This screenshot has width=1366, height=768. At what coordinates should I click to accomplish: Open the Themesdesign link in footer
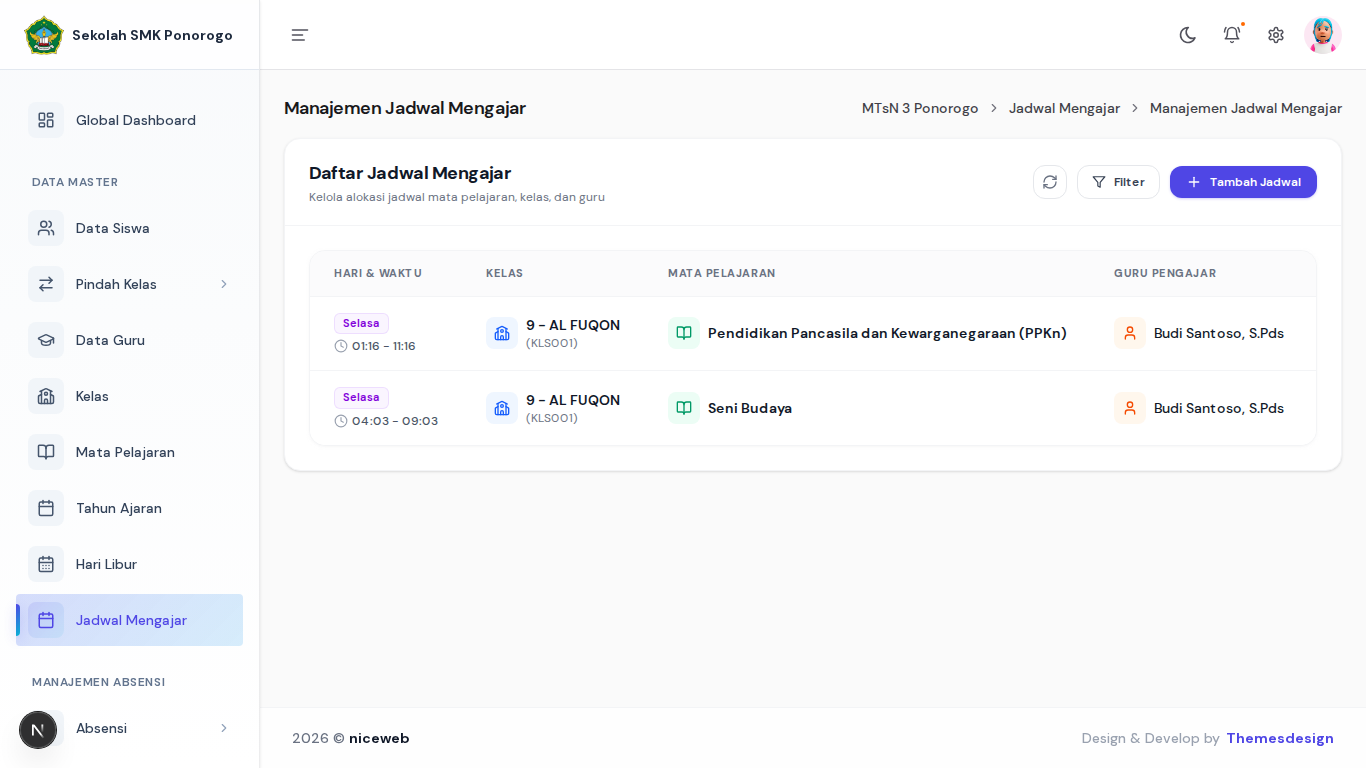[1280, 738]
